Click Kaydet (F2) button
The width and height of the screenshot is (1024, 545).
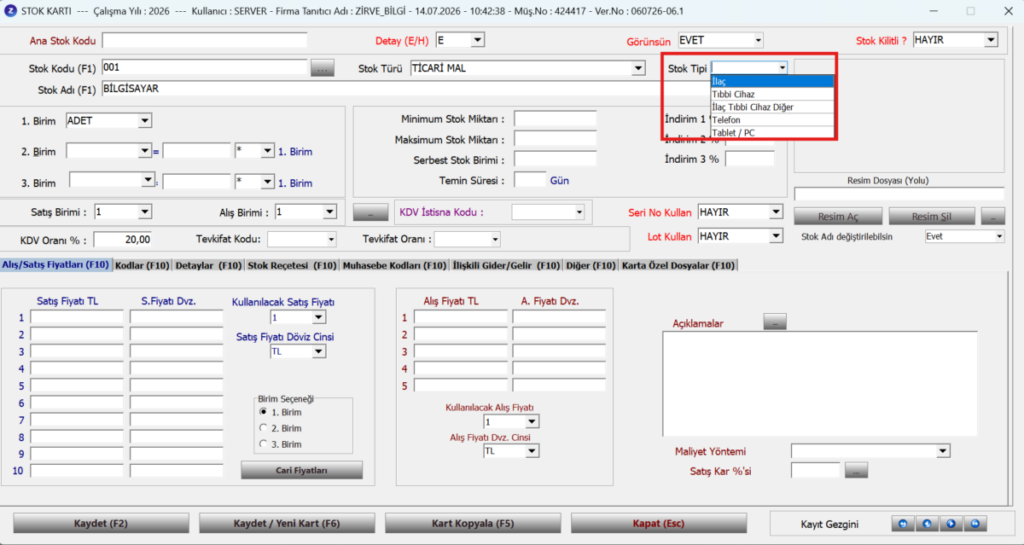point(101,523)
